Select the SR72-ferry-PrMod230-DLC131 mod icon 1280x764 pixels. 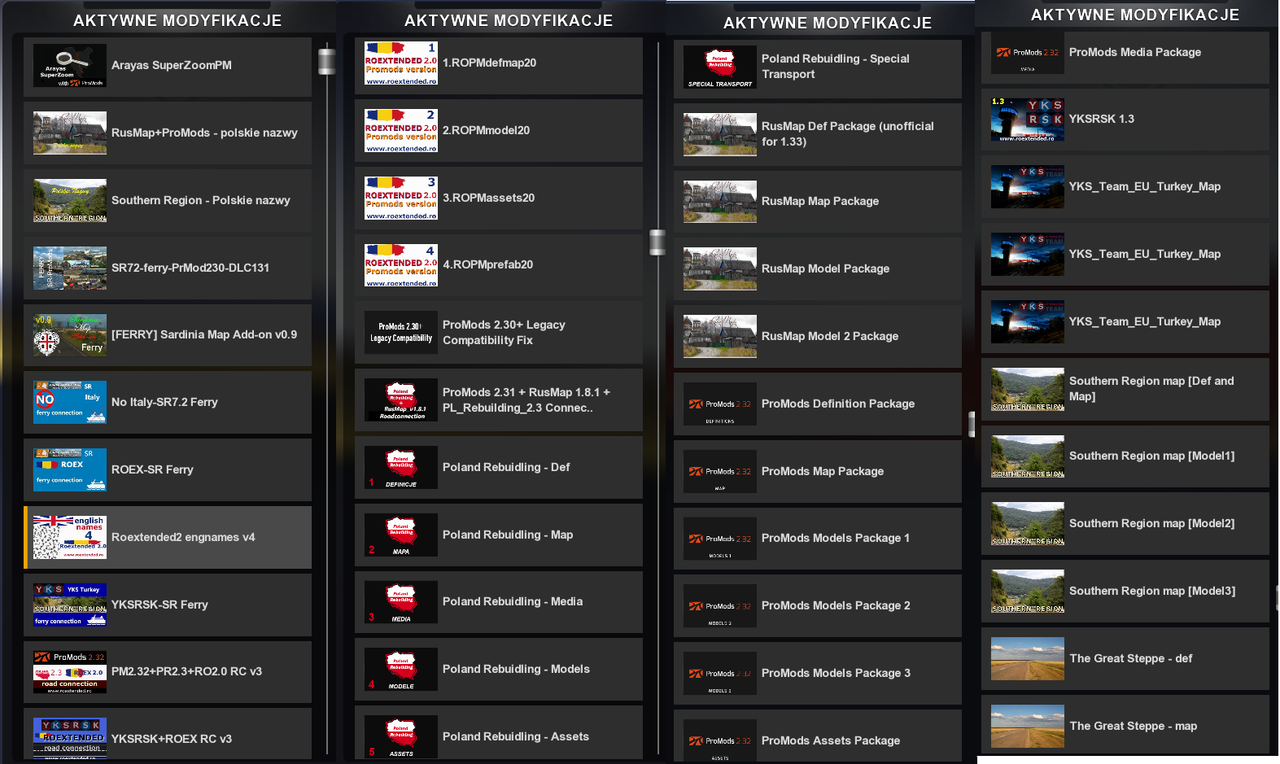[x=70, y=268]
